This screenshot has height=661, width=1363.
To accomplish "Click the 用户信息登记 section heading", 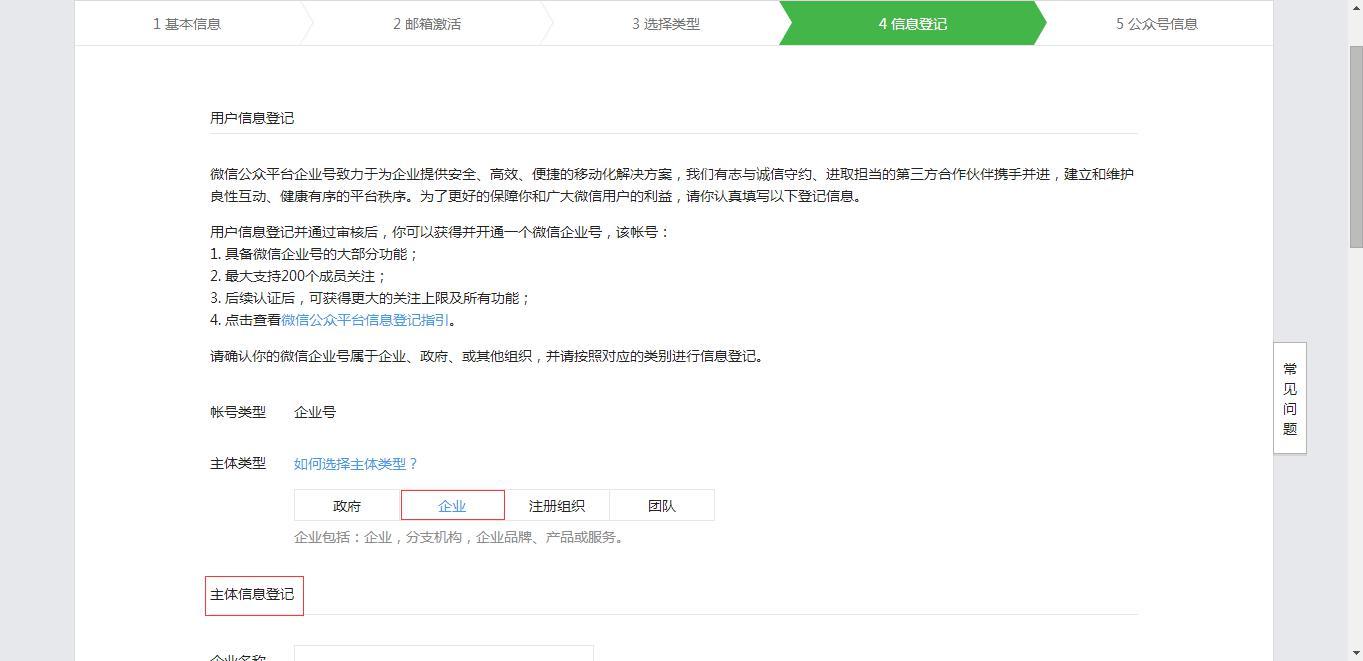I will [252, 118].
